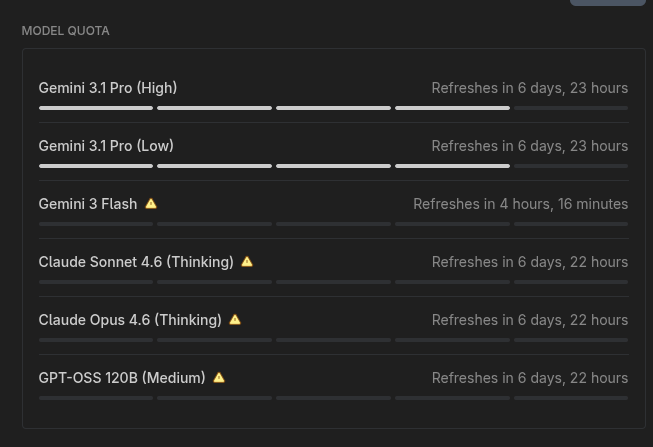Select the Gemini 3.1 Pro (Low) model name
The height and width of the screenshot is (447, 653).
(106, 146)
